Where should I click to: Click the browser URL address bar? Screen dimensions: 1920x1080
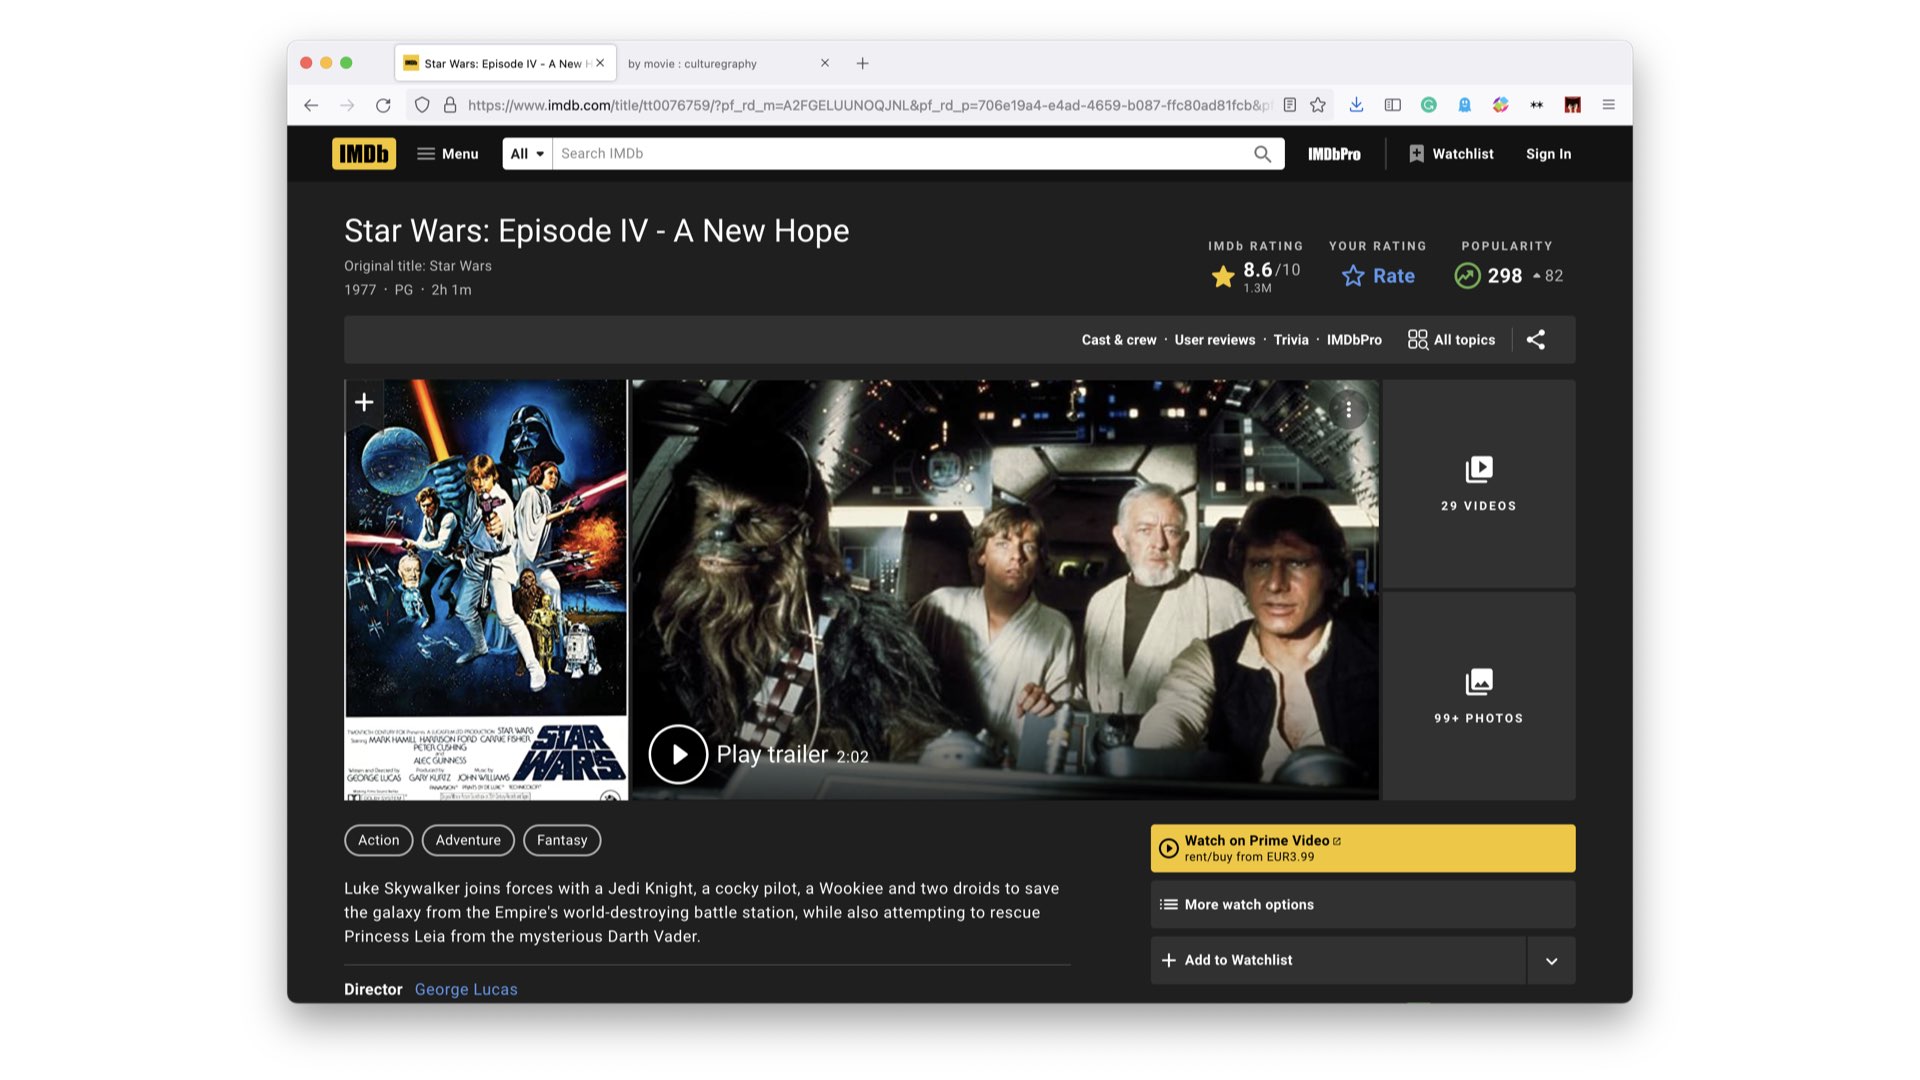pyautogui.click(x=868, y=105)
